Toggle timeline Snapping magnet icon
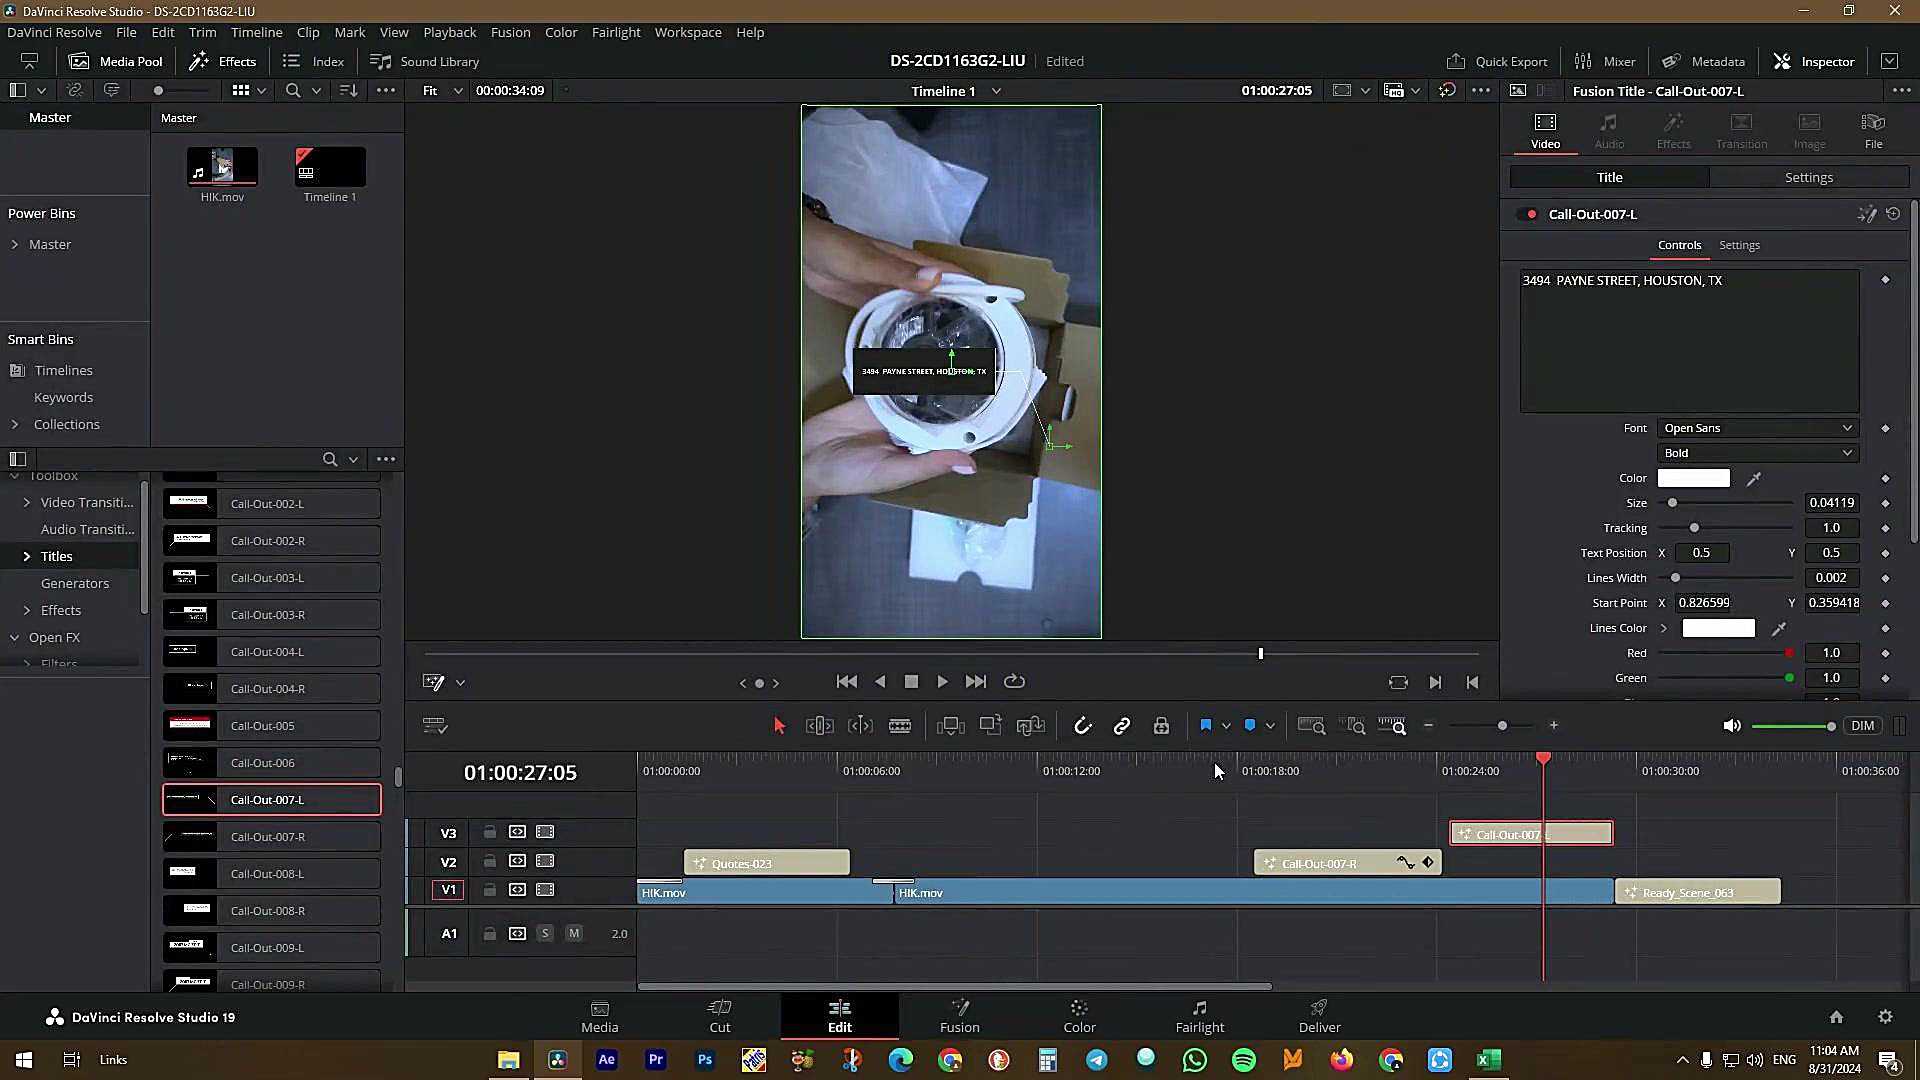Screen dimensions: 1920x1080 1082,726
